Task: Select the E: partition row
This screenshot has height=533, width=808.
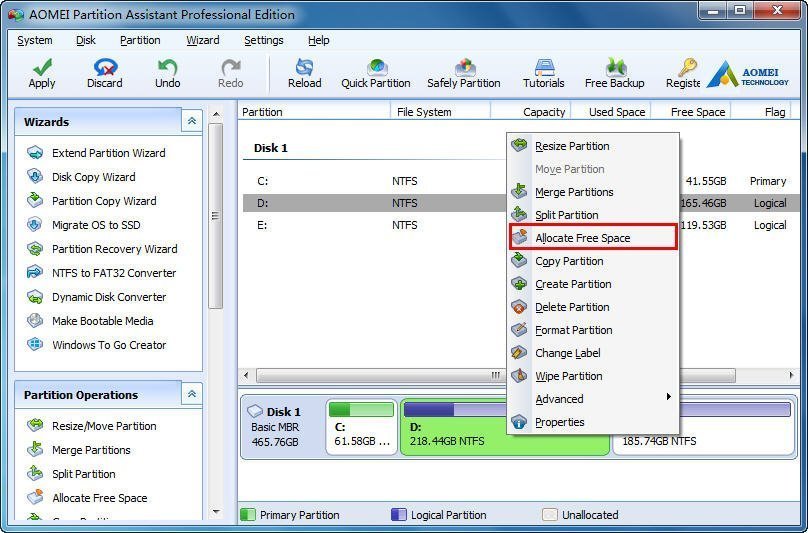Action: point(521,225)
